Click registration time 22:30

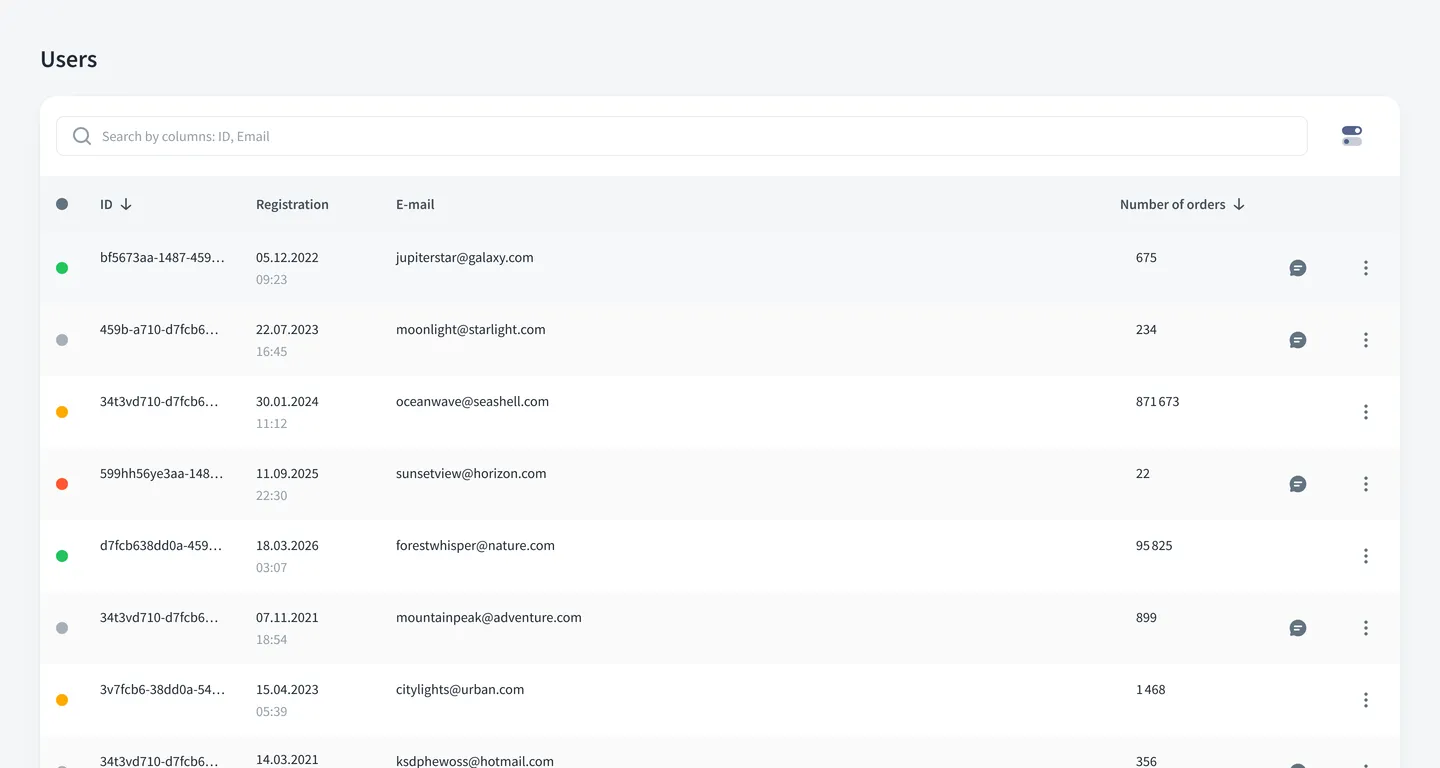click(272, 495)
